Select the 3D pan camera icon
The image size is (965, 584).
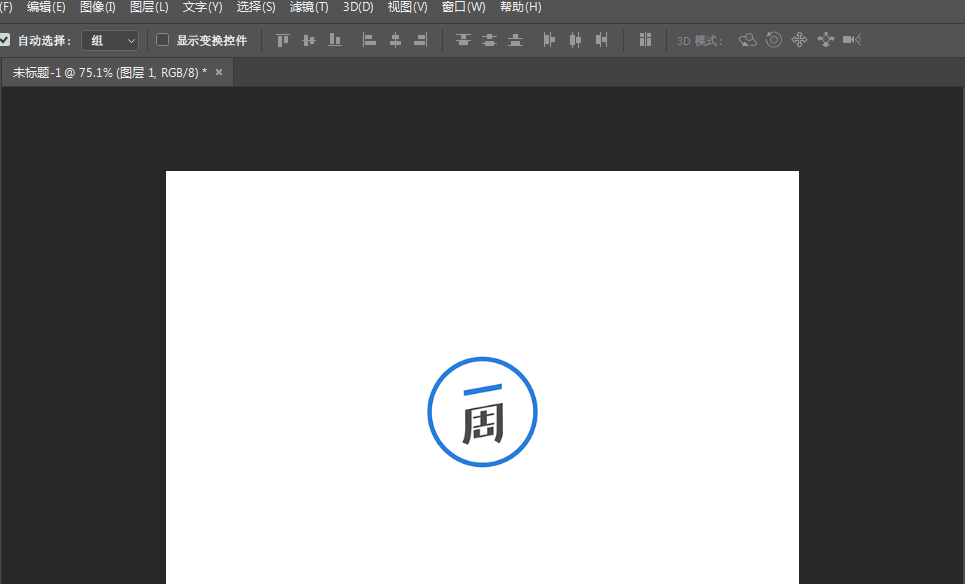click(798, 40)
